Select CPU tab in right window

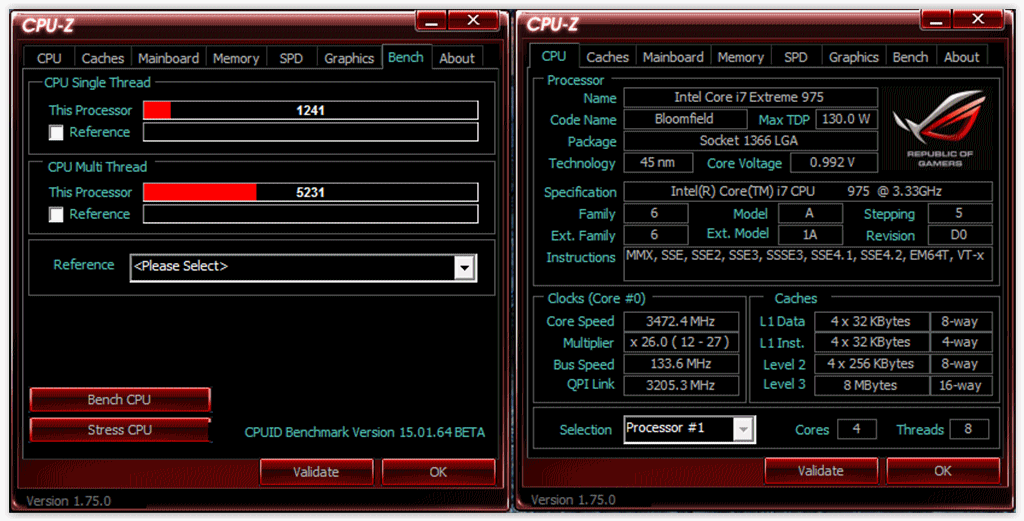[554, 56]
